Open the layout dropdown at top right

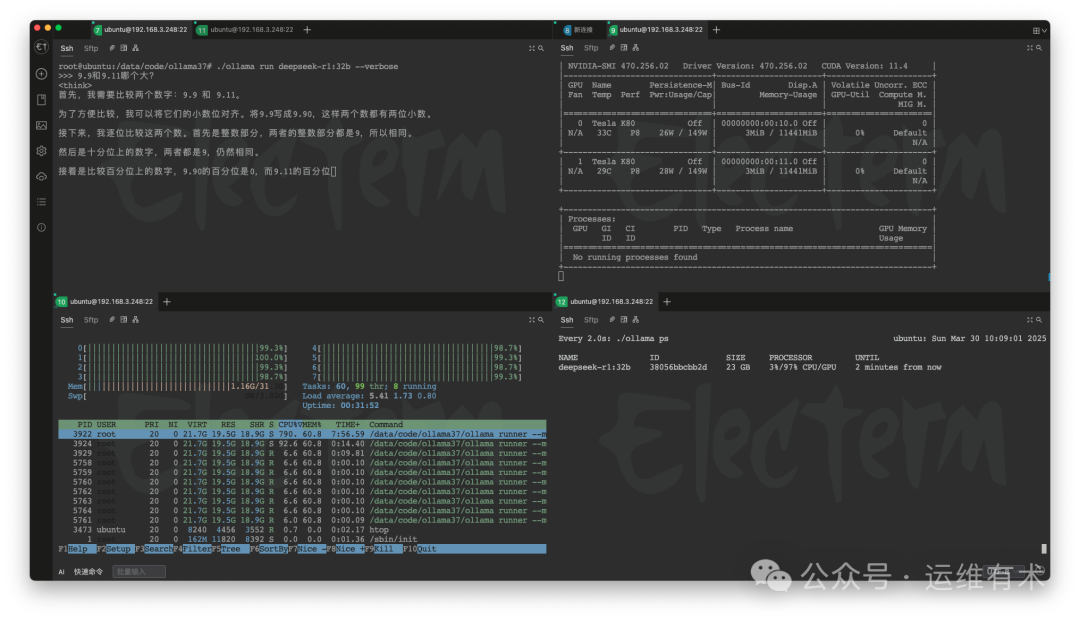(x=1039, y=30)
